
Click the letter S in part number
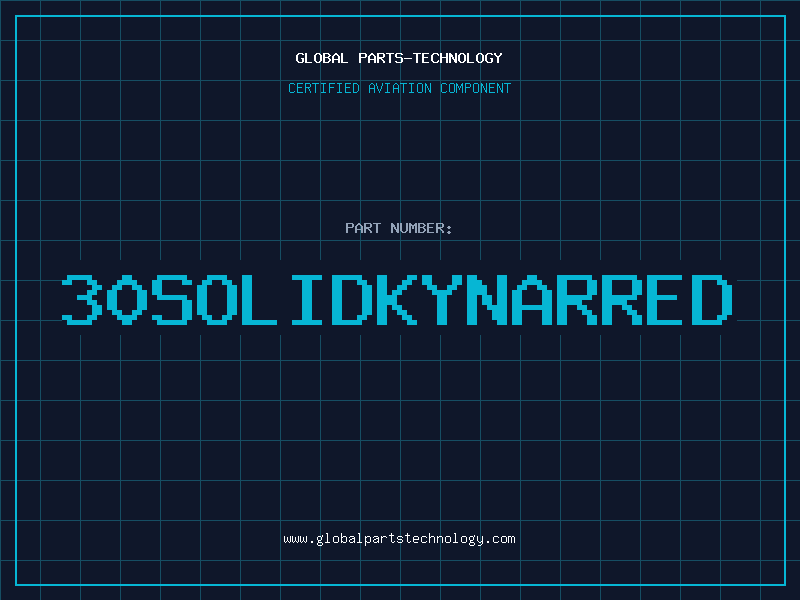tap(172, 299)
